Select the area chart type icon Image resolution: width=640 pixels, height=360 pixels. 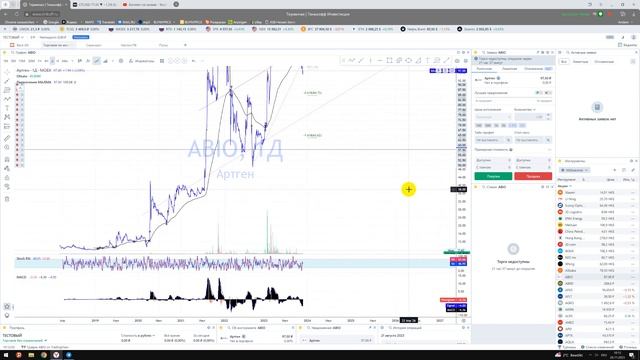(105, 61)
